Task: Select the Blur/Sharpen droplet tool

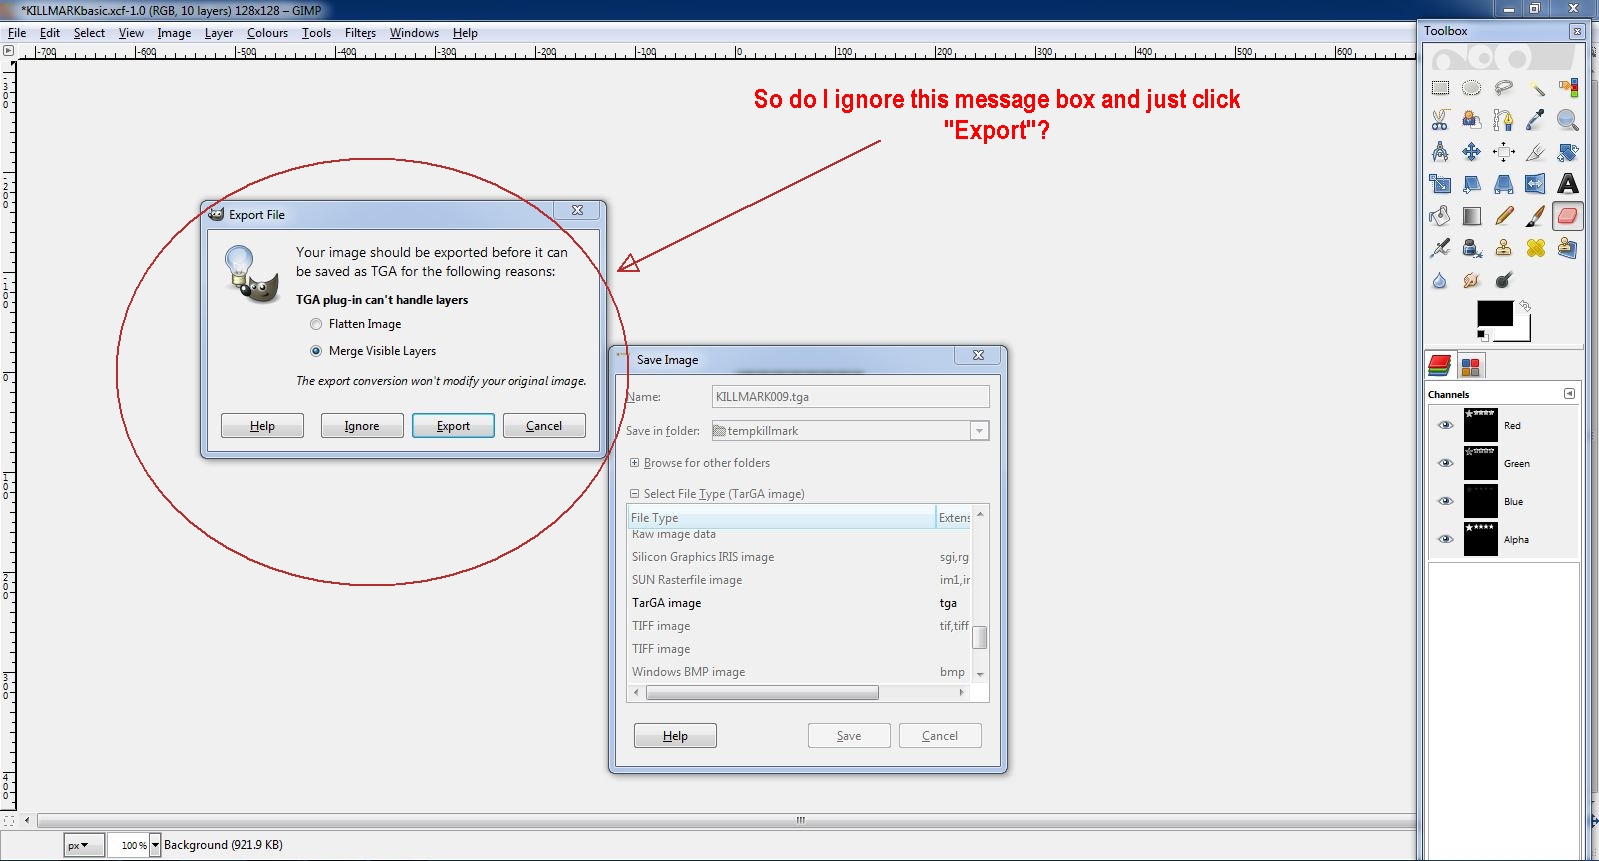Action: [1440, 280]
